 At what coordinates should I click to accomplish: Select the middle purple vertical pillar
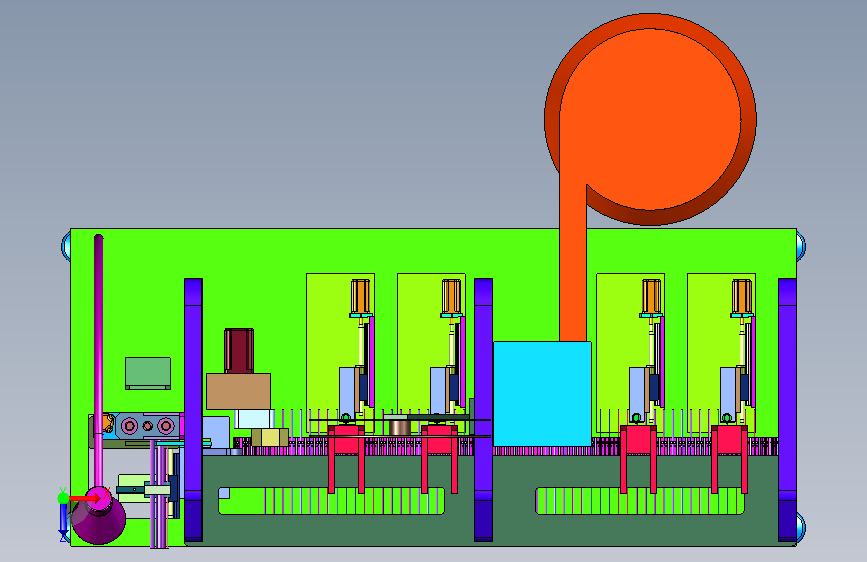483,410
